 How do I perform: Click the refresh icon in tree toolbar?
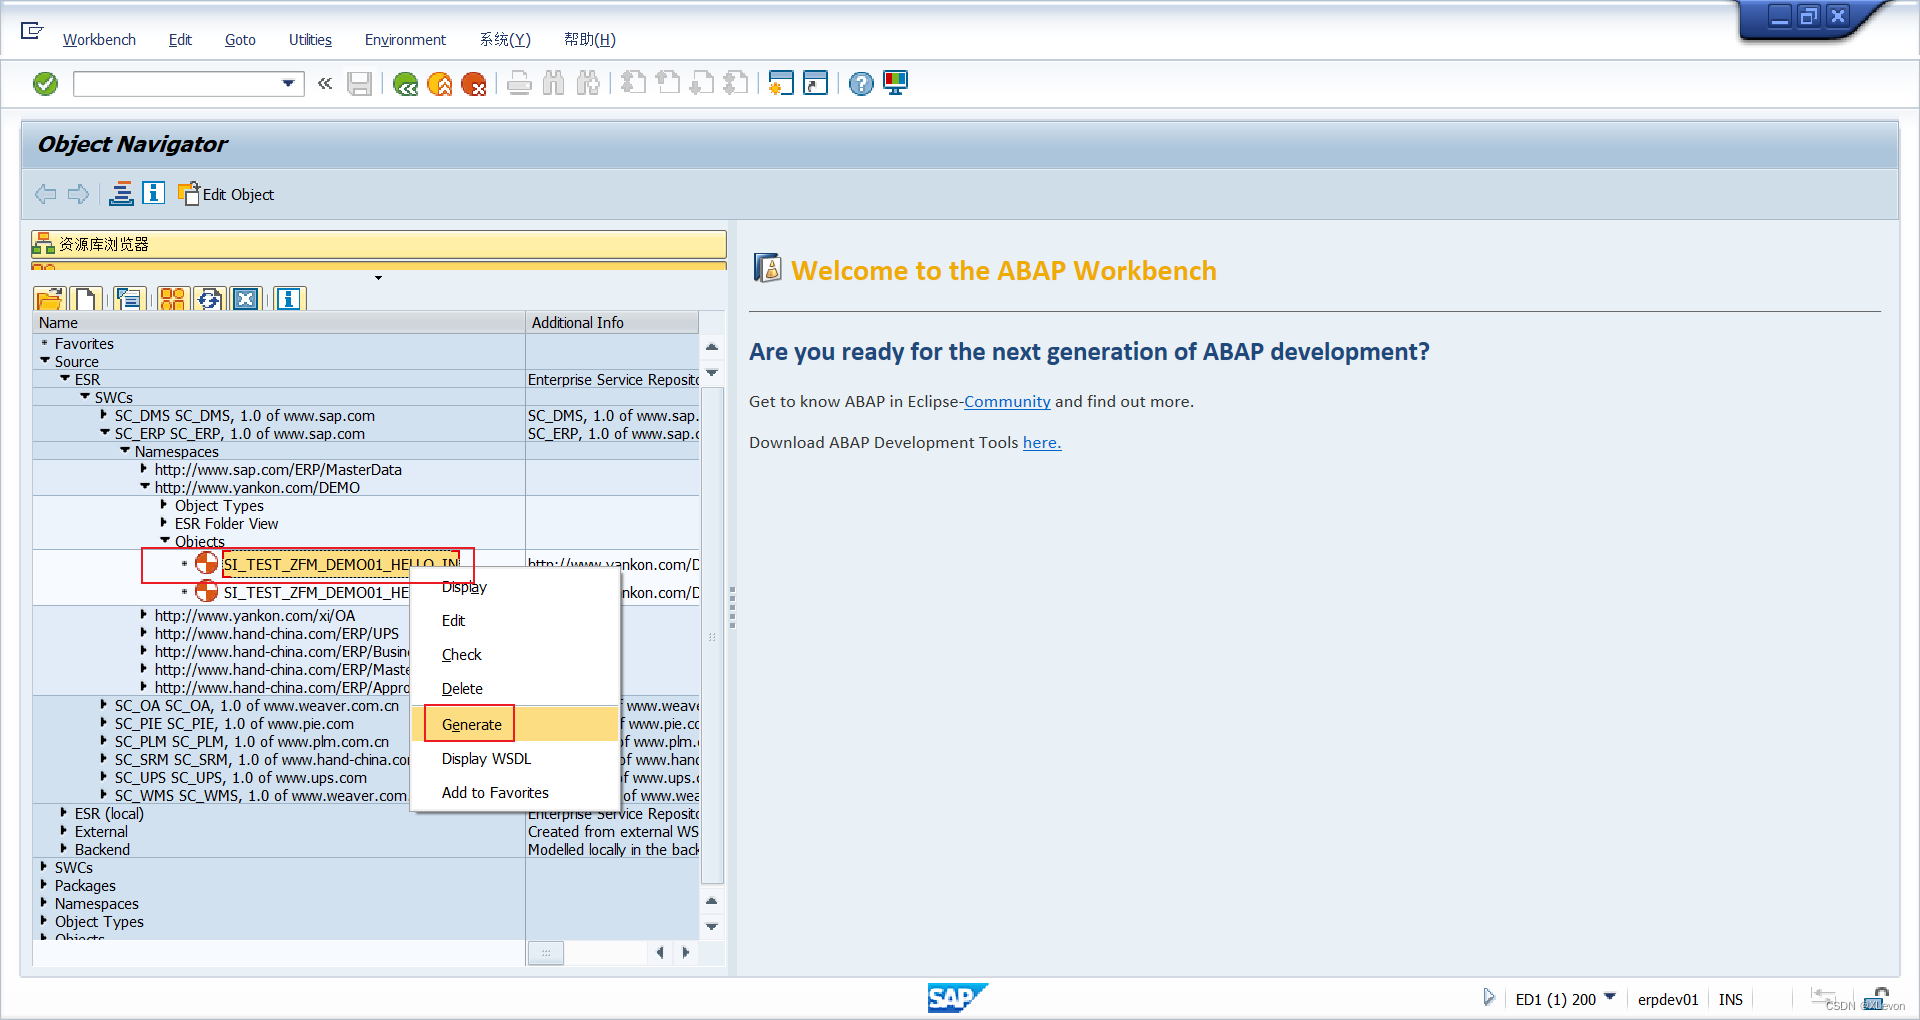point(209,298)
